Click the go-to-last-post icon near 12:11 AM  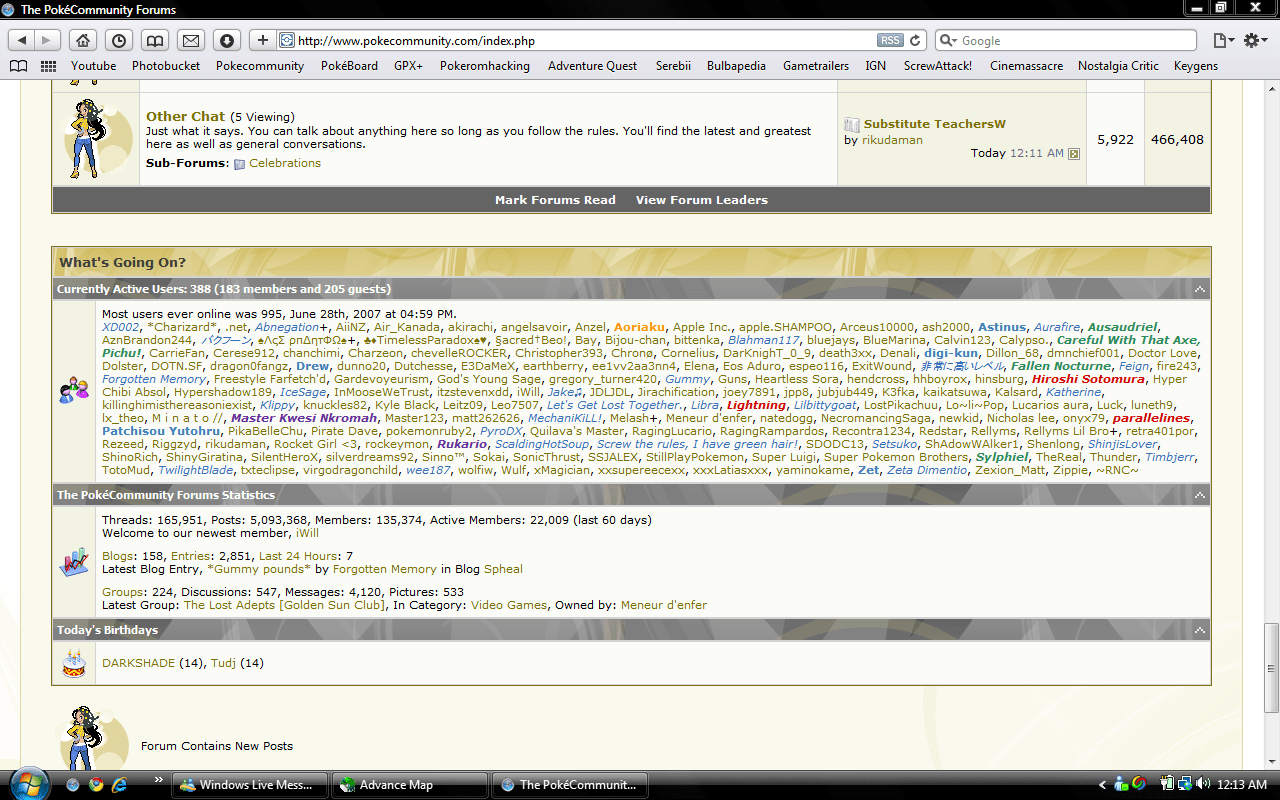(1074, 154)
